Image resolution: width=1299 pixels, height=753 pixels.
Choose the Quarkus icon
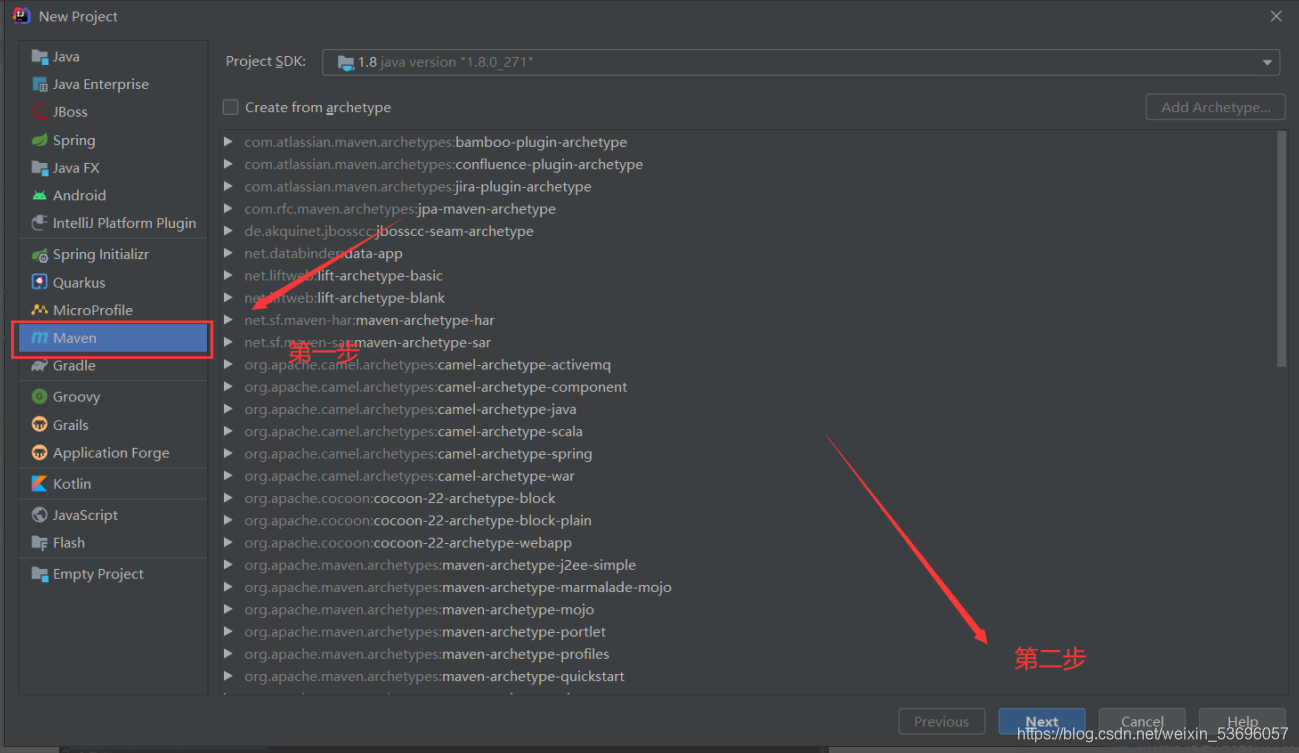pos(40,283)
